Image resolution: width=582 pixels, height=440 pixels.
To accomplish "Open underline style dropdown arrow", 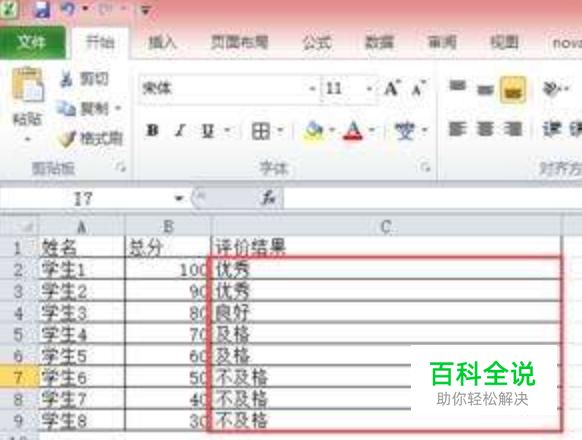I will point(227,131).
